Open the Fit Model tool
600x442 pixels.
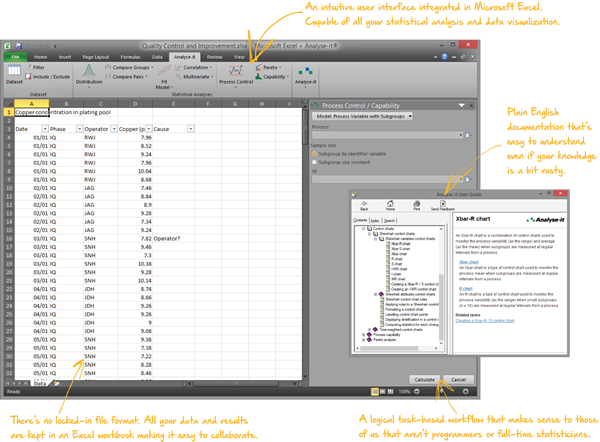tap(164, 77)
